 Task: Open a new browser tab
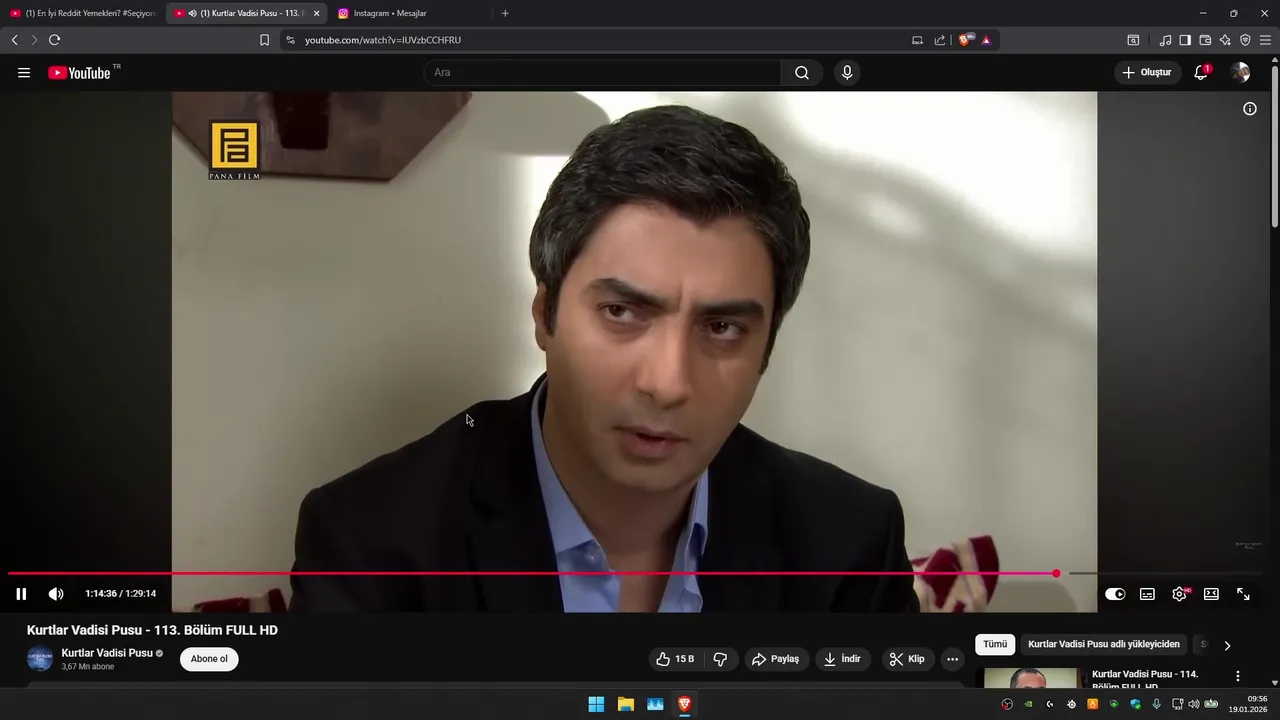(505, 13)
